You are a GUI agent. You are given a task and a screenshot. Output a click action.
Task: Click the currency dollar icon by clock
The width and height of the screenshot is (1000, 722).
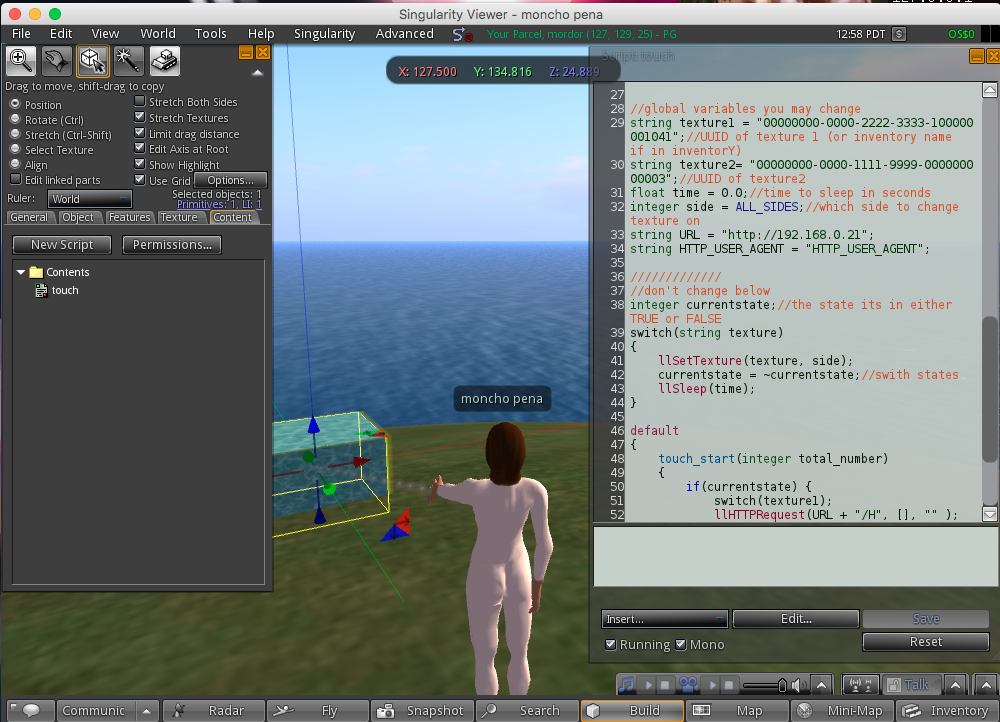[899, 34]
